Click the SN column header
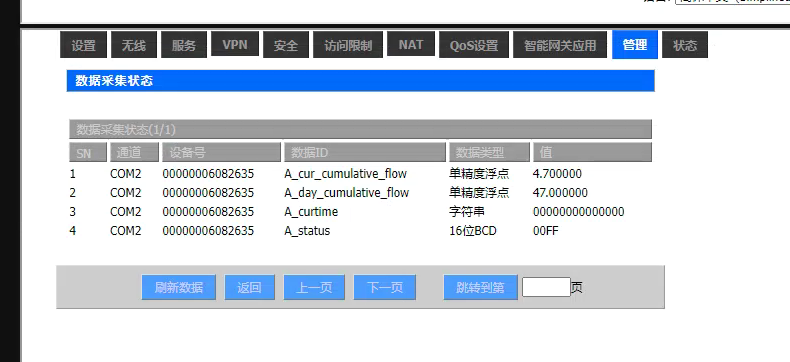 click(88, 152)
